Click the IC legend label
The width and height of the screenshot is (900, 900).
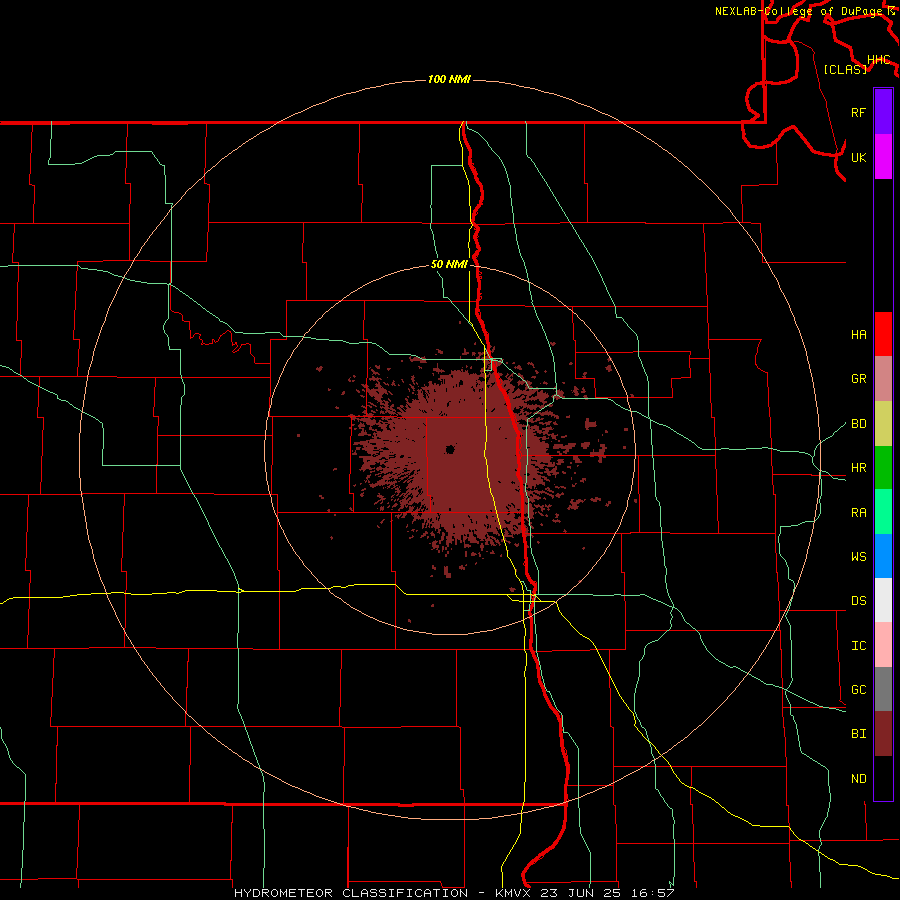click(858, 646)
